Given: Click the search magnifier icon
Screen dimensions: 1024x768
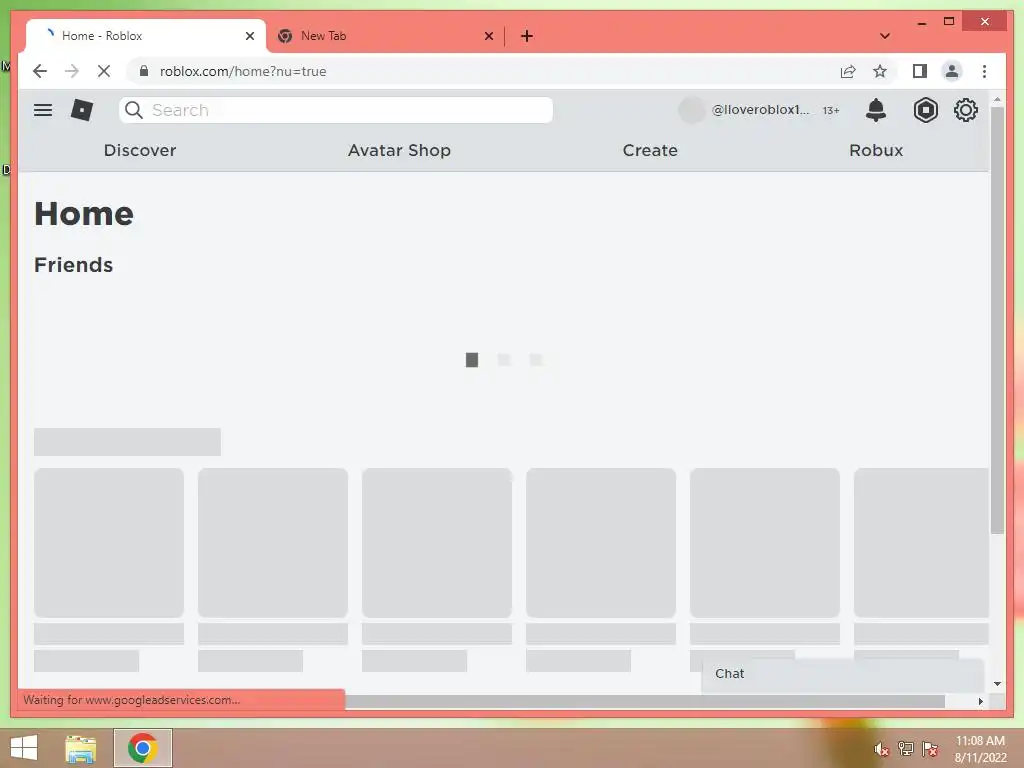Looking at the screenshot, I should [x=134, y=110].
